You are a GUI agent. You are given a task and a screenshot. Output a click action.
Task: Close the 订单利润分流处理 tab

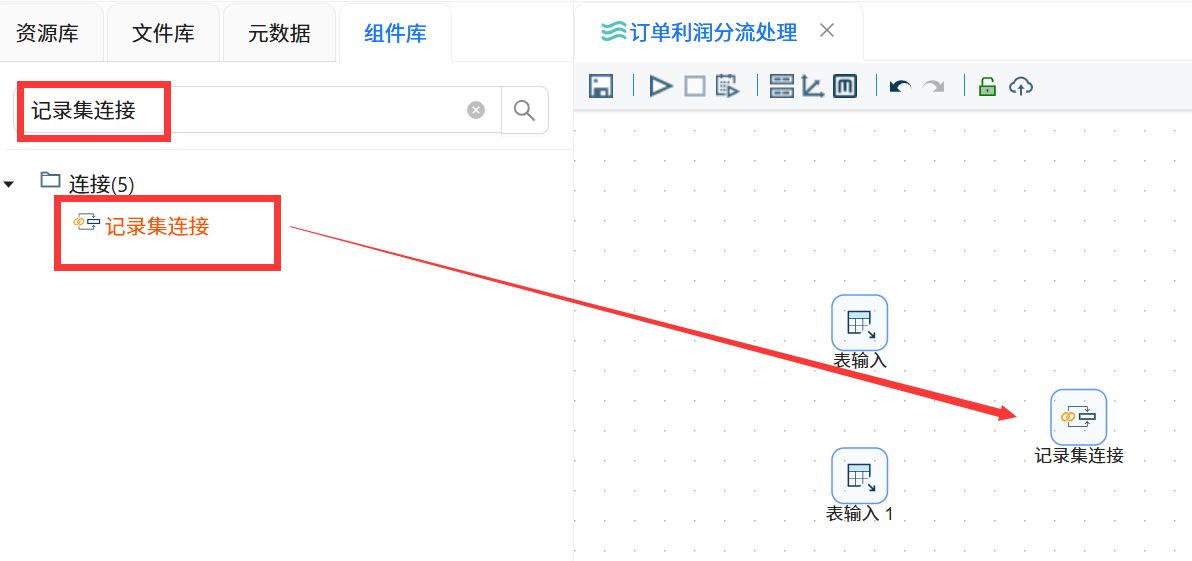[x=827, y=30]
